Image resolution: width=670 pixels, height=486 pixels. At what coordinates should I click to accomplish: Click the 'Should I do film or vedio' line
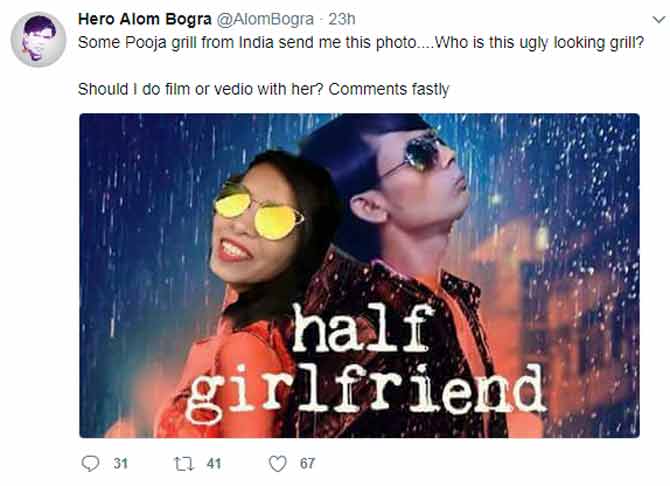[263, 89]
